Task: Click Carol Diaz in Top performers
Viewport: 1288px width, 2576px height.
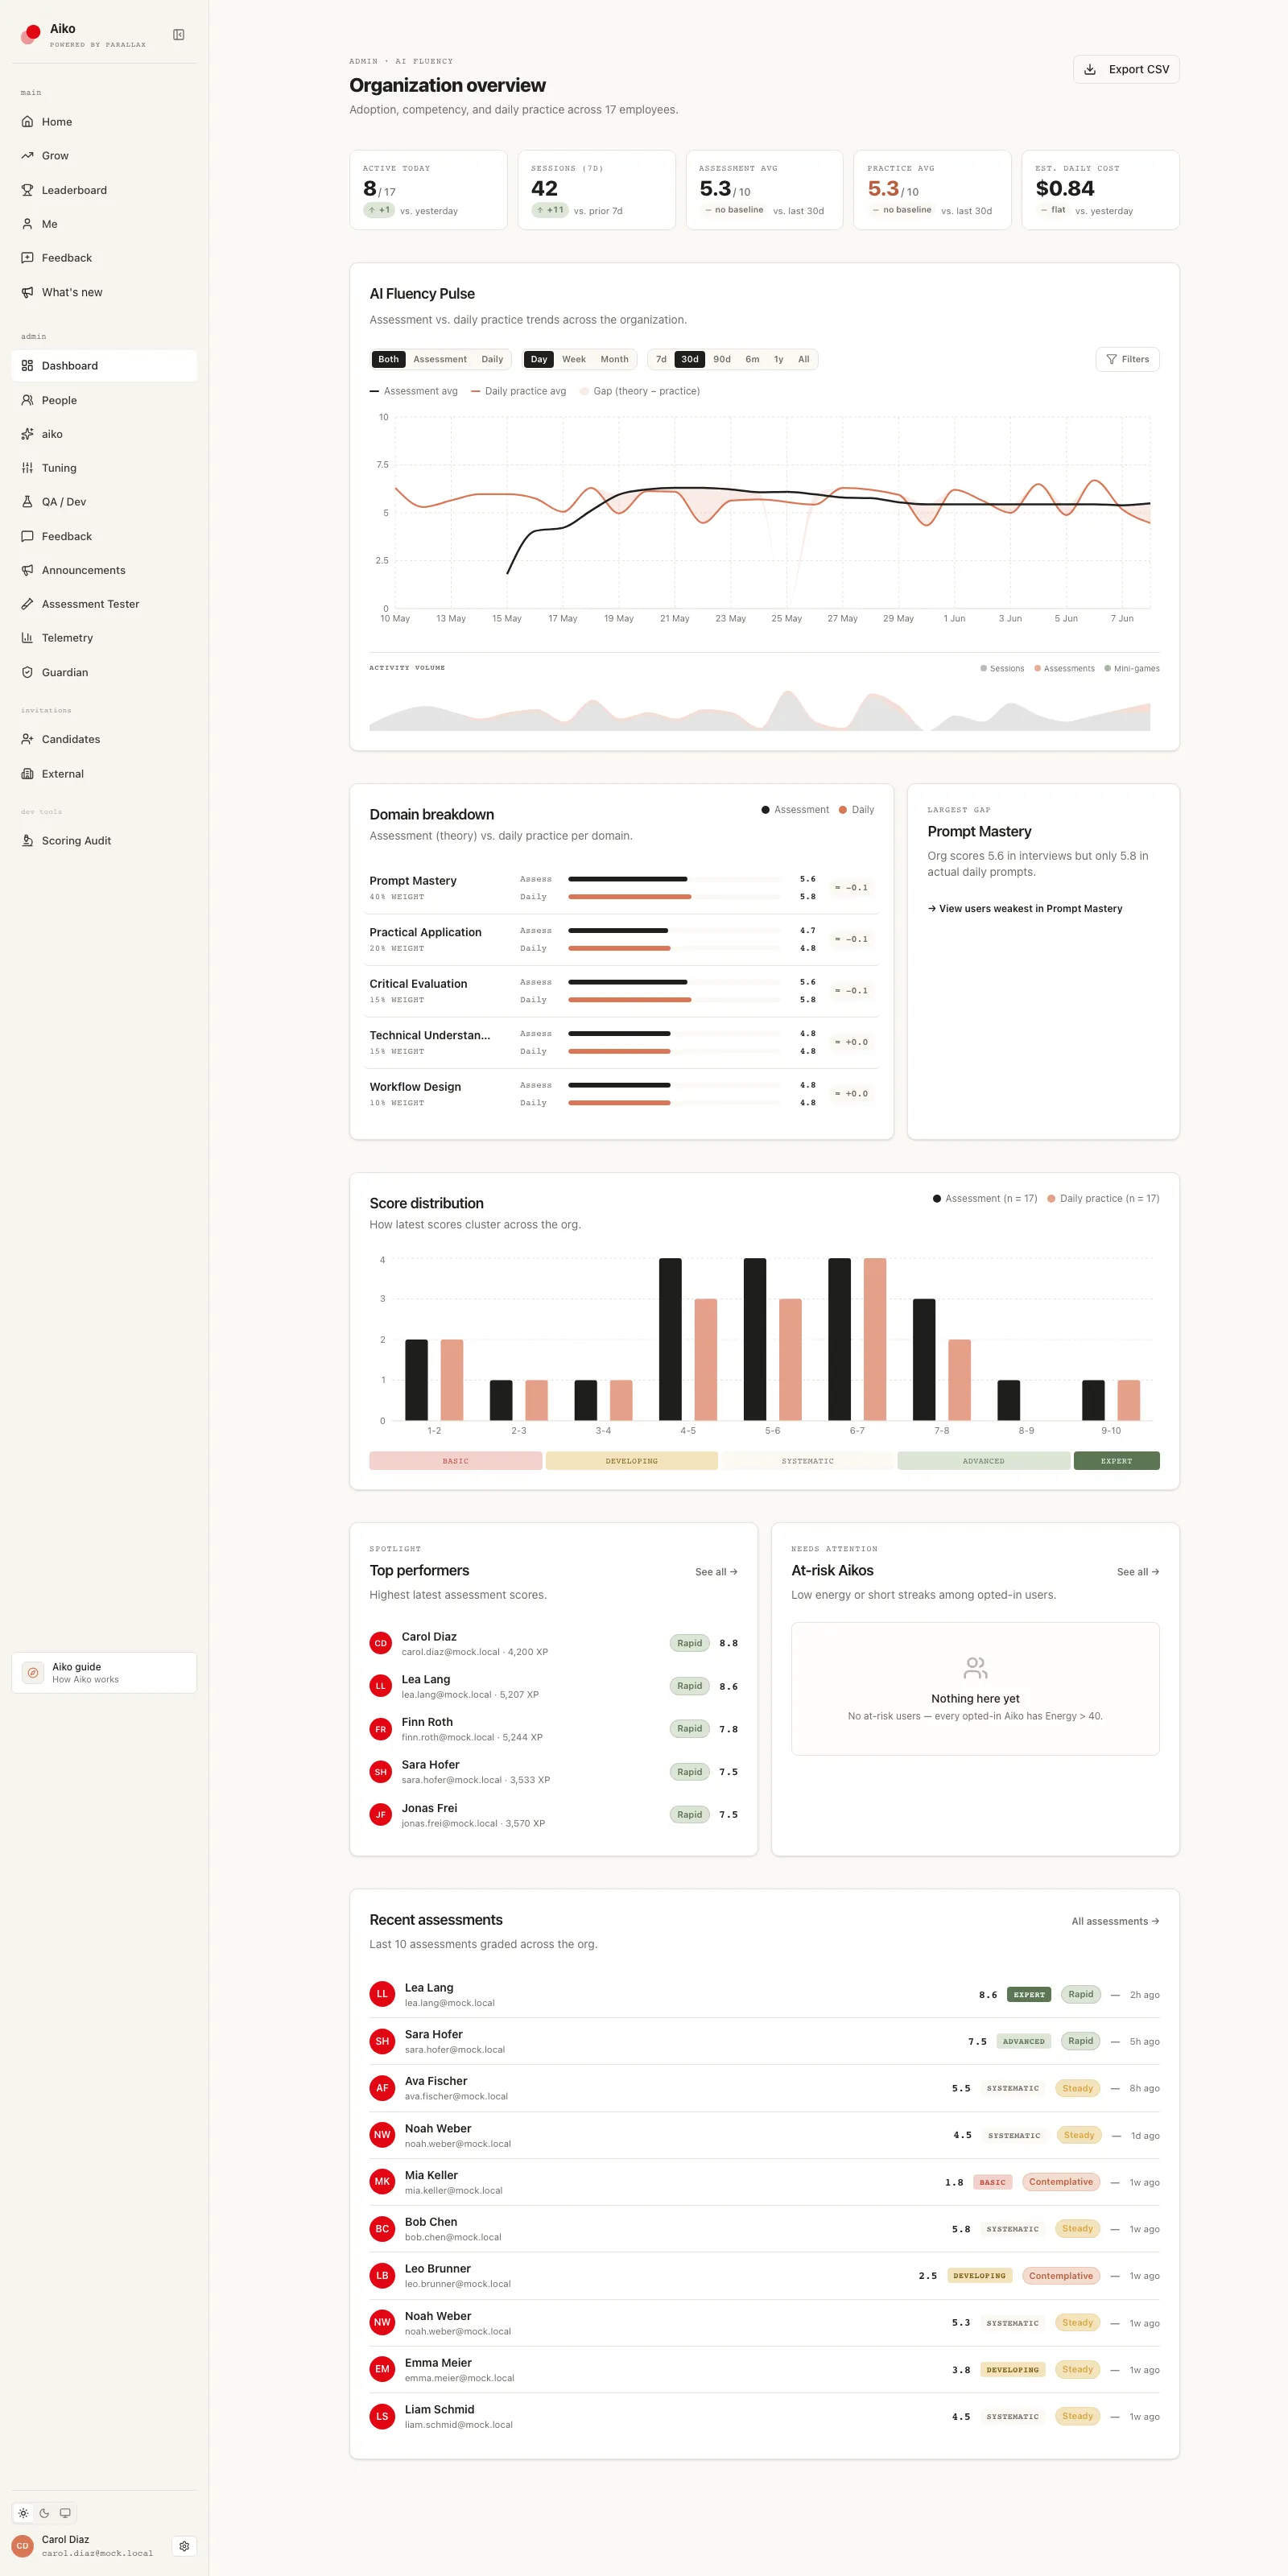Action: click(554, 1643)
